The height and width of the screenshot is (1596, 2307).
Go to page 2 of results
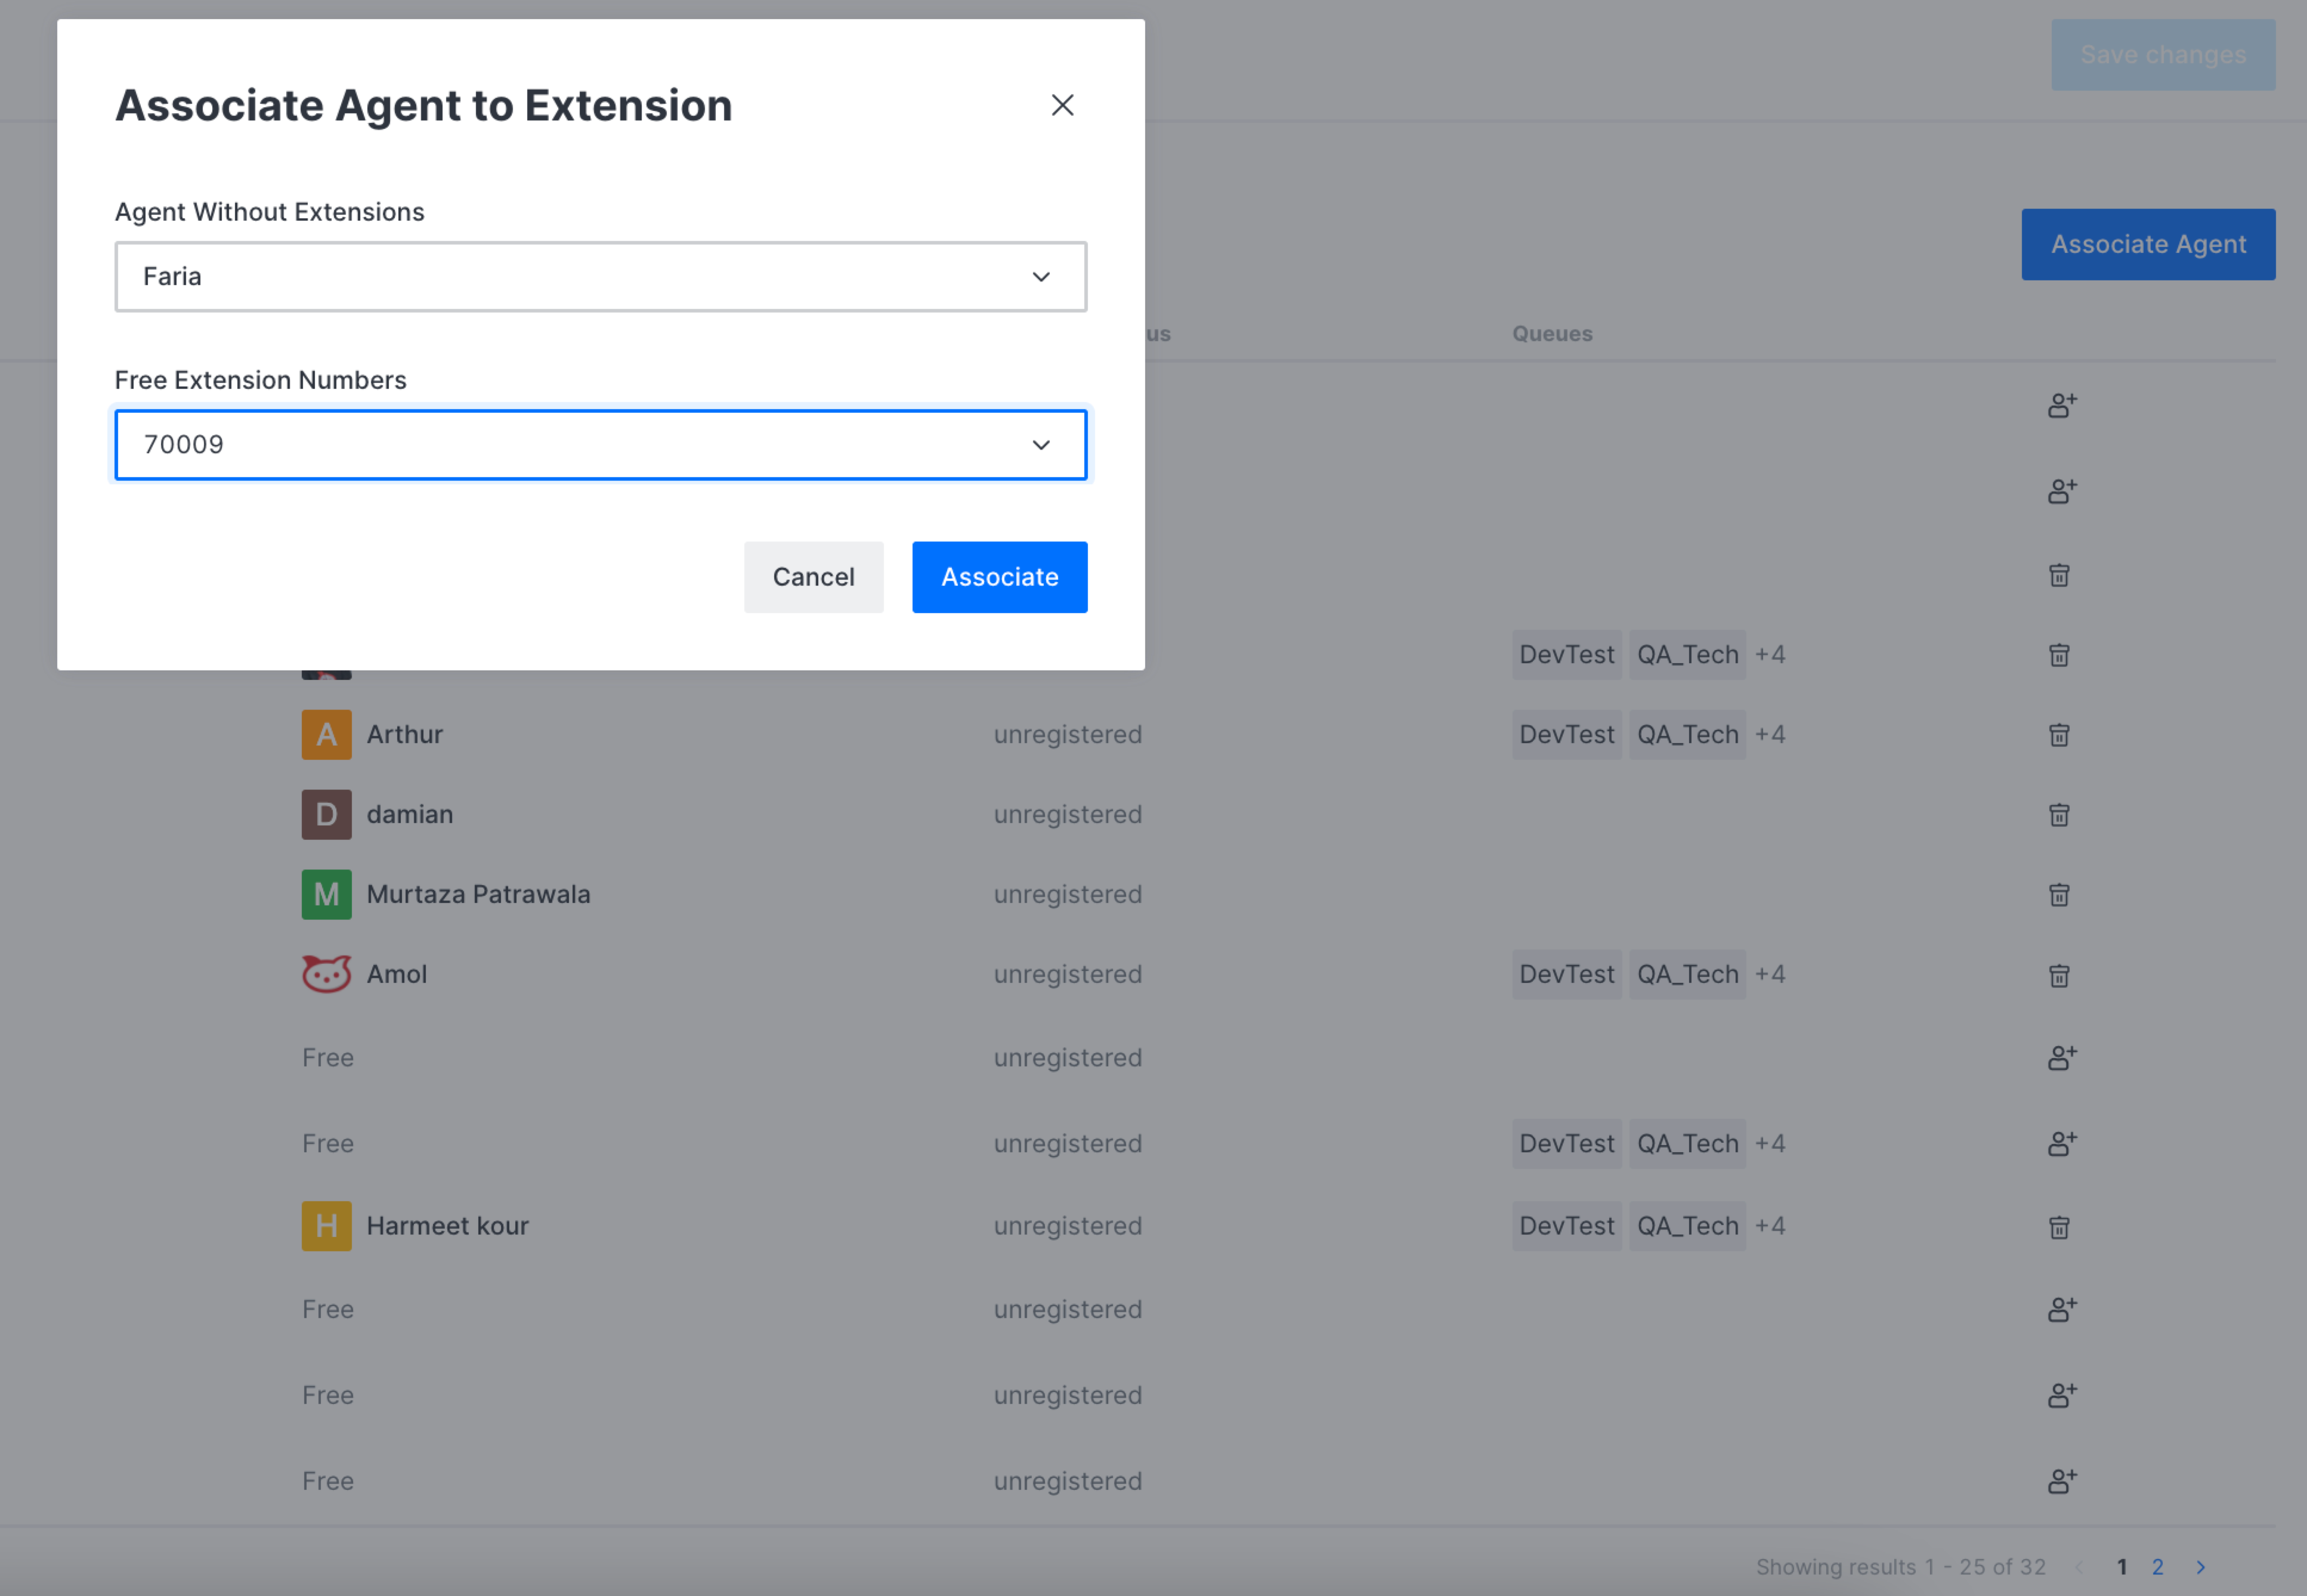point(2157,1567)
